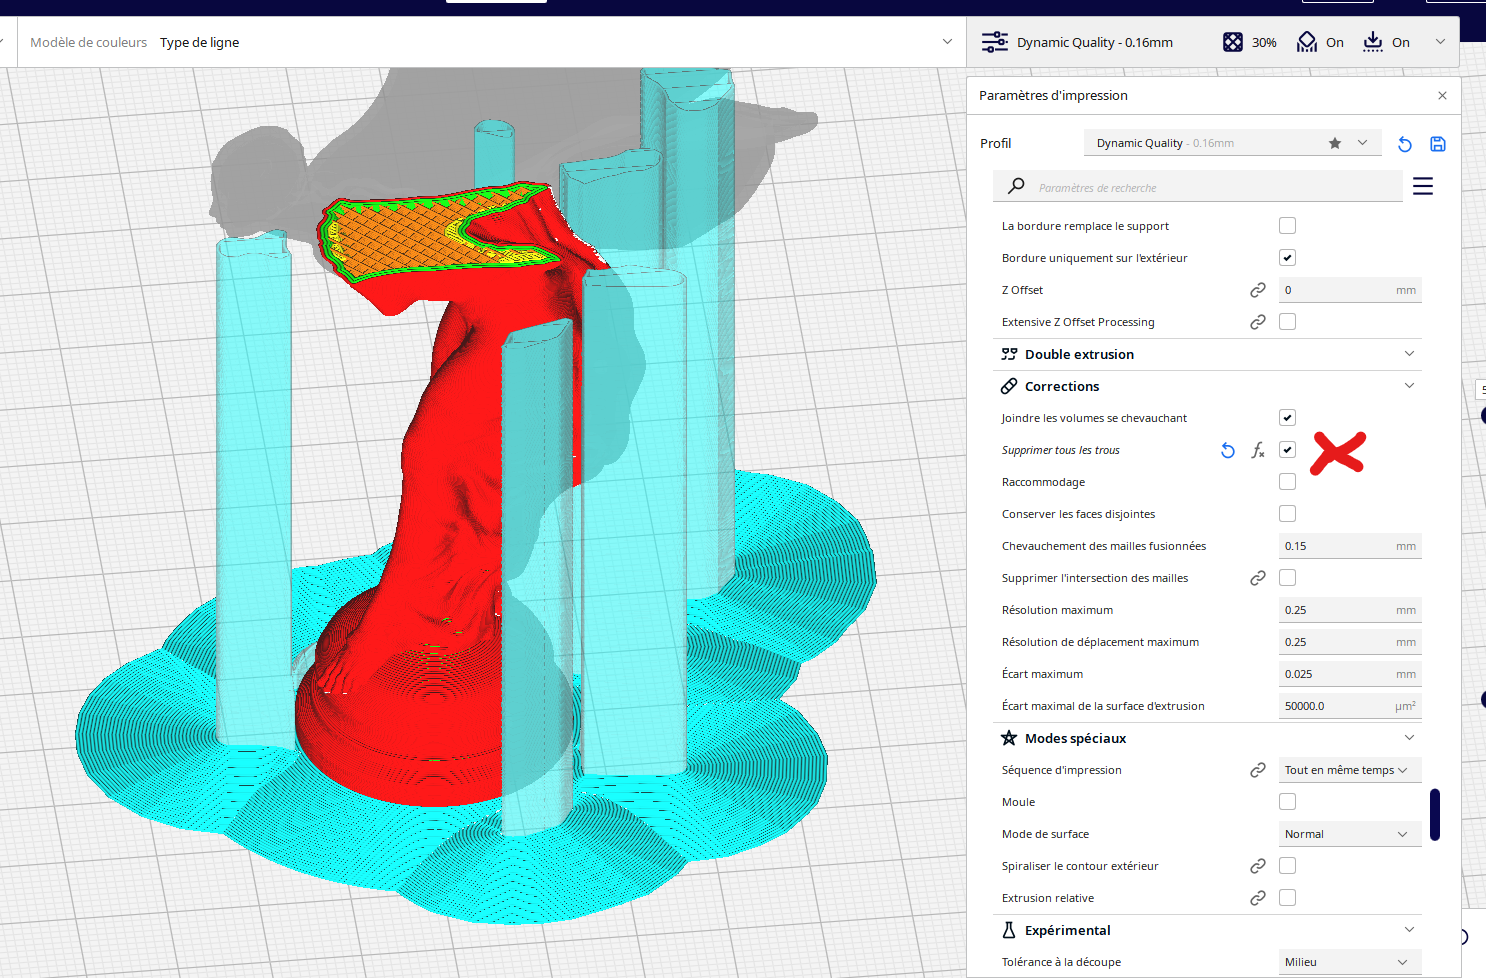Click the fx formula icon next to Supprimer tous les trous
Image resolution: width=1486 pixels, height=978 pixels.
pyautogui.click(x=1258, y=450)
